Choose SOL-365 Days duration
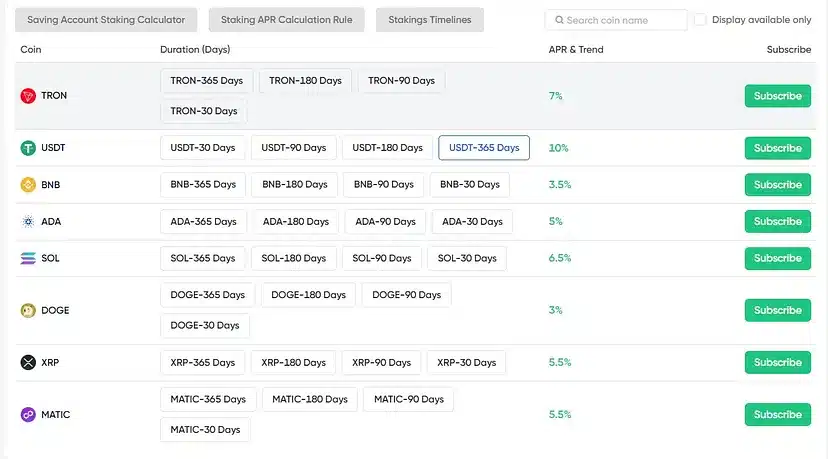This screenshot has width=828, height=459. click(x=203, y=258)
